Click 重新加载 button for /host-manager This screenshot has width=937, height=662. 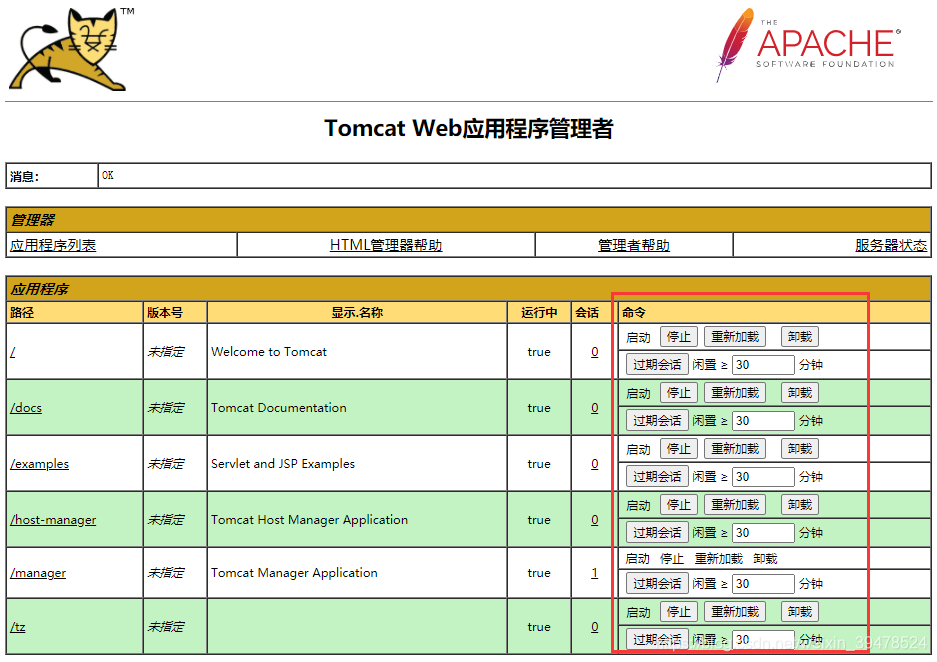pyautogui.click(x=734, y=505)
